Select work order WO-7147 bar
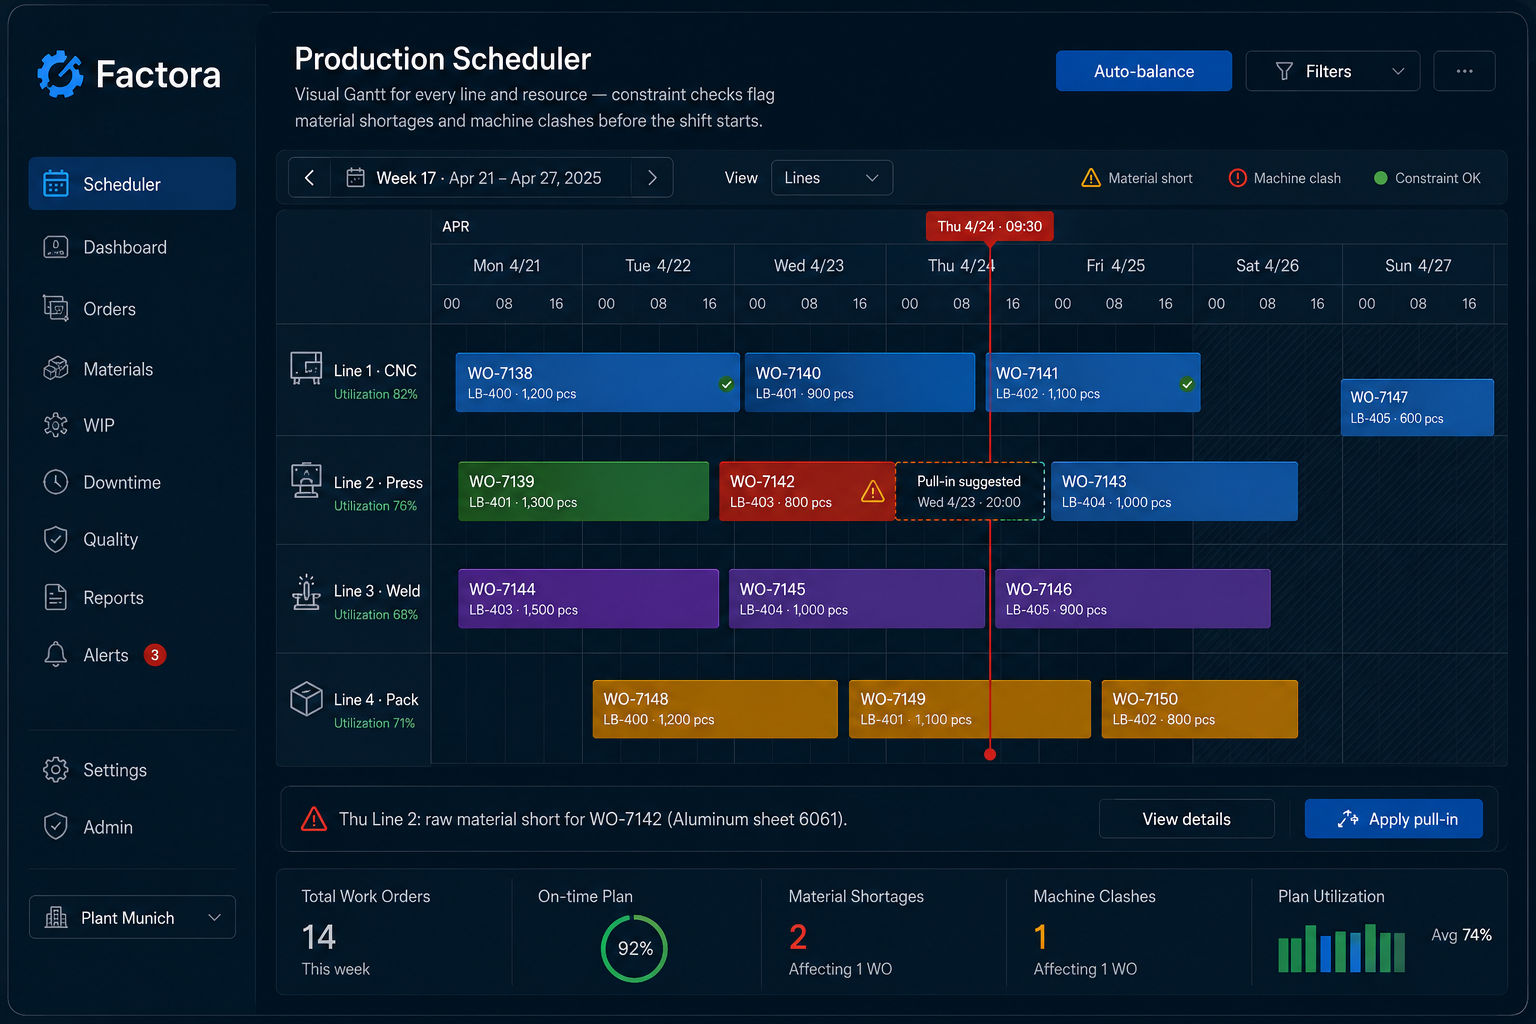The image size is (1536, 1024). click(1417, 407)
